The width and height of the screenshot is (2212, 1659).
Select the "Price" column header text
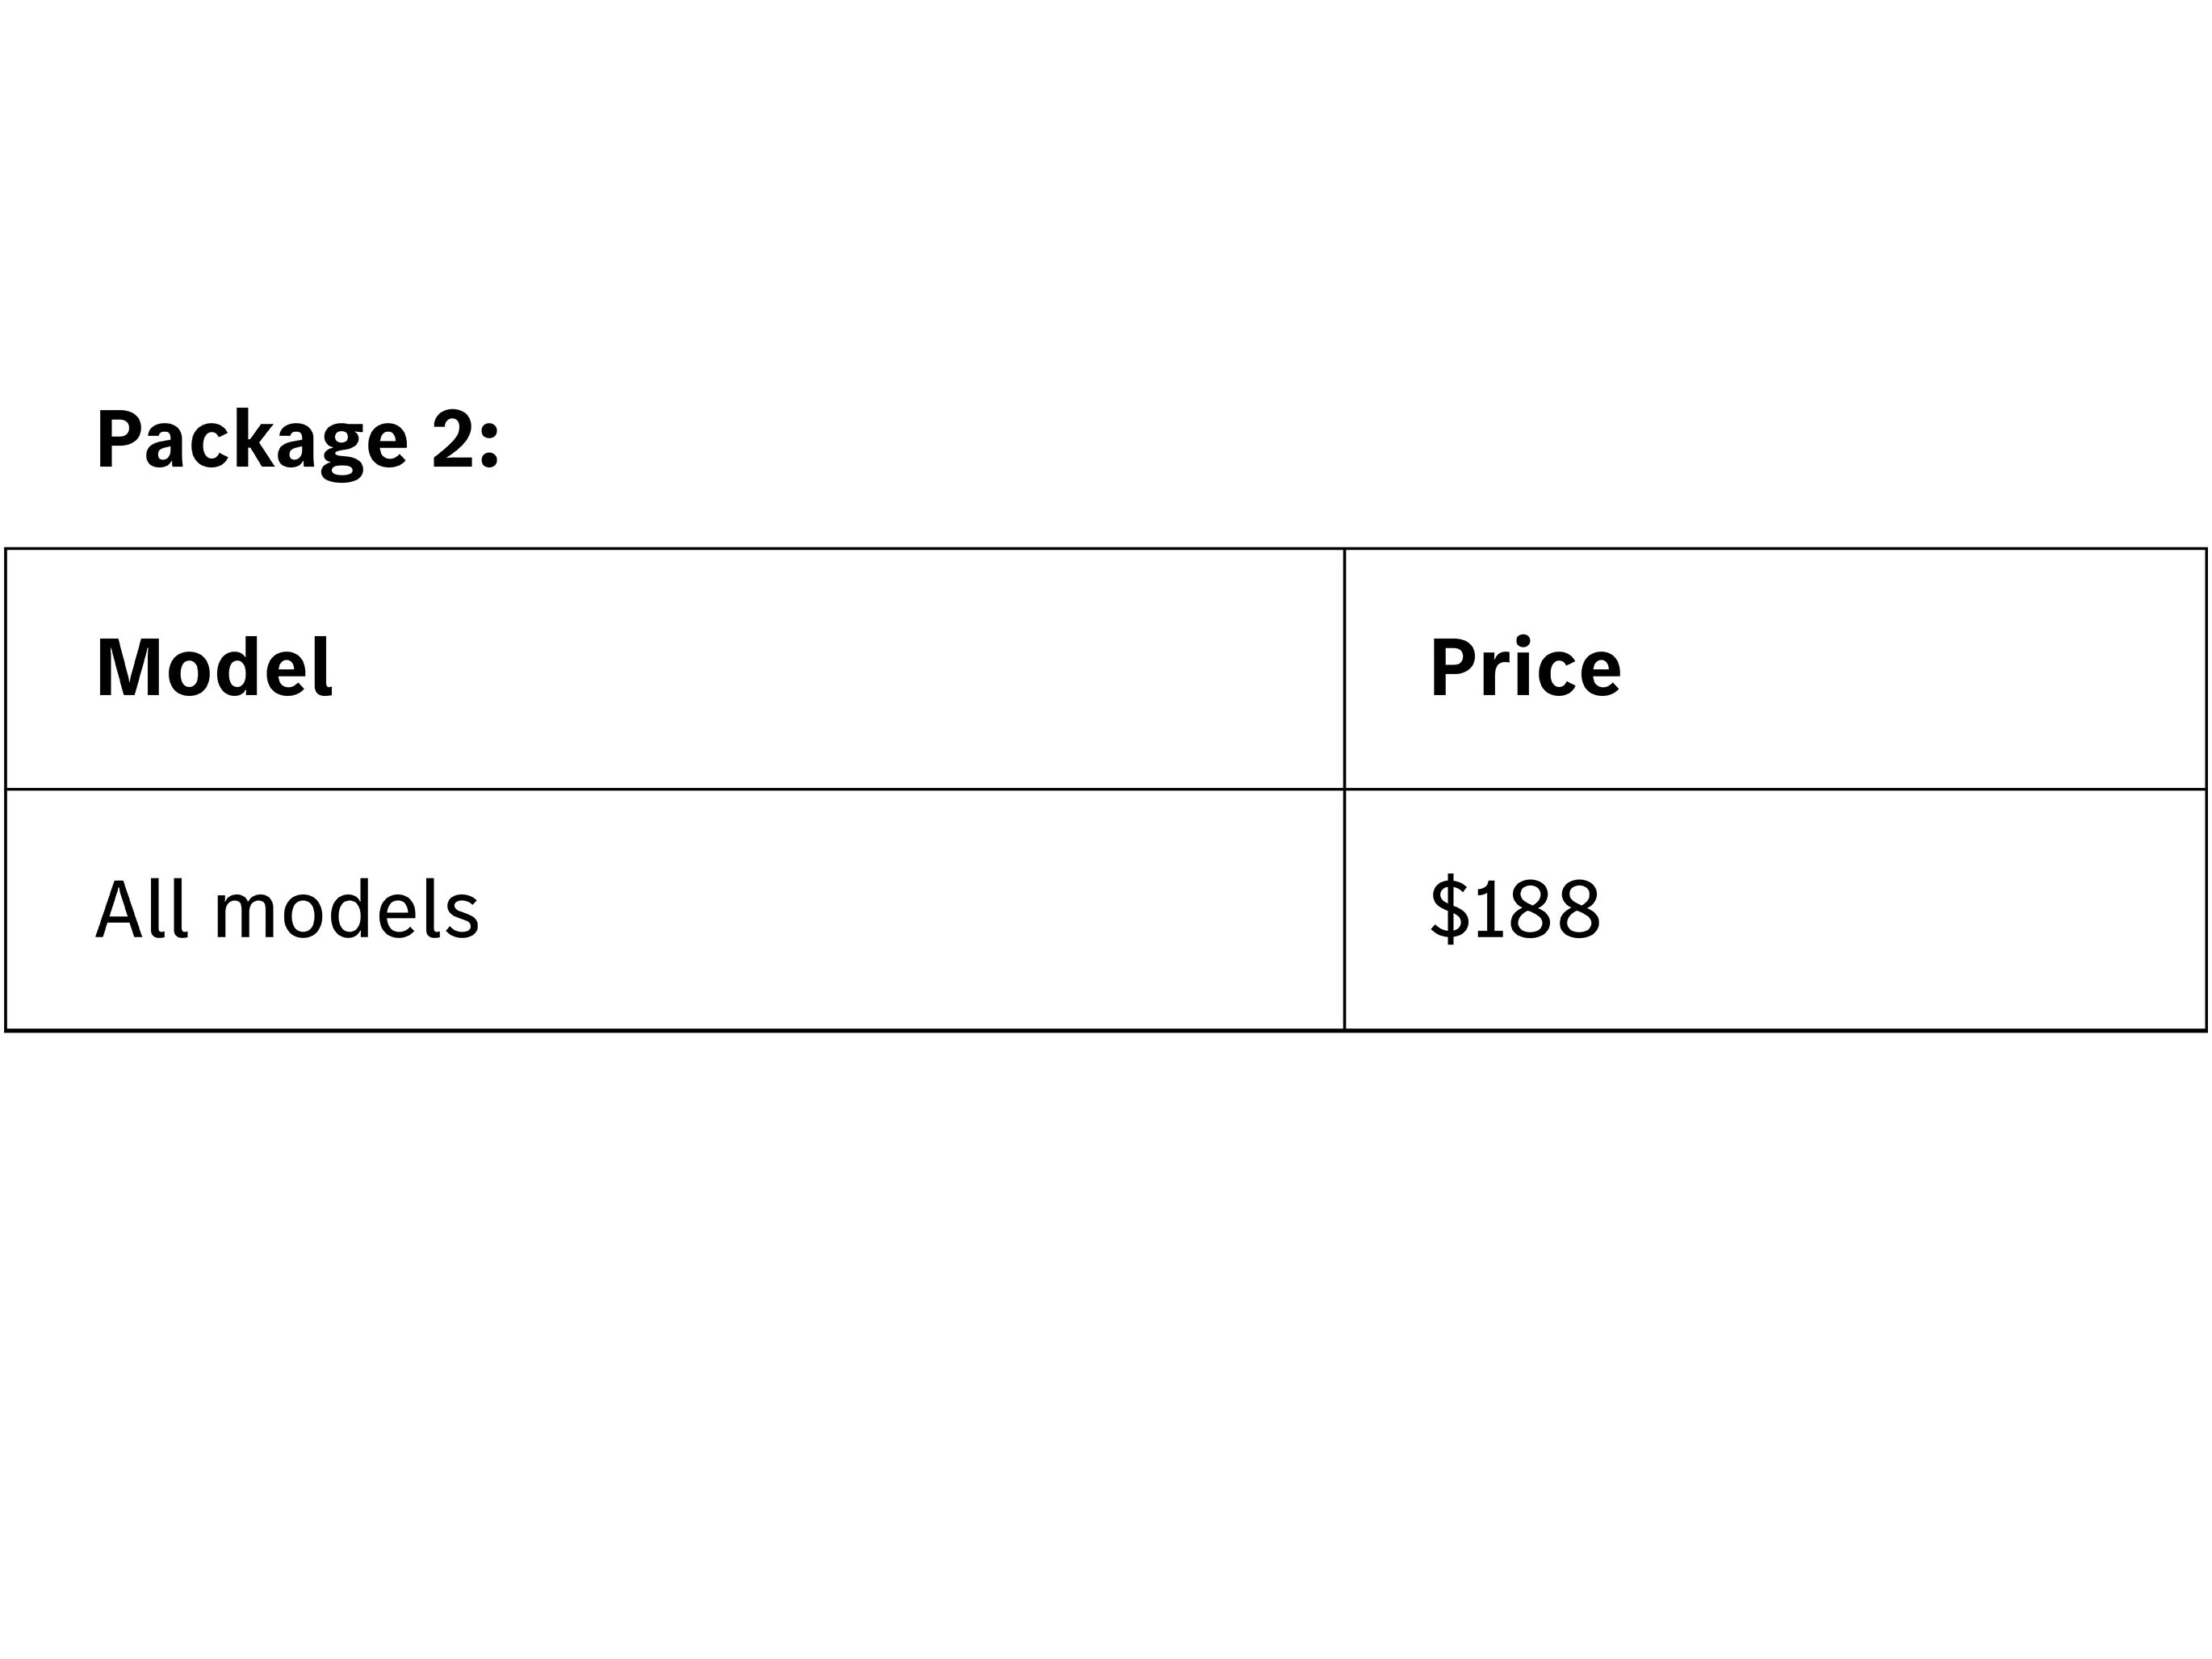[x=1524, y=668]
